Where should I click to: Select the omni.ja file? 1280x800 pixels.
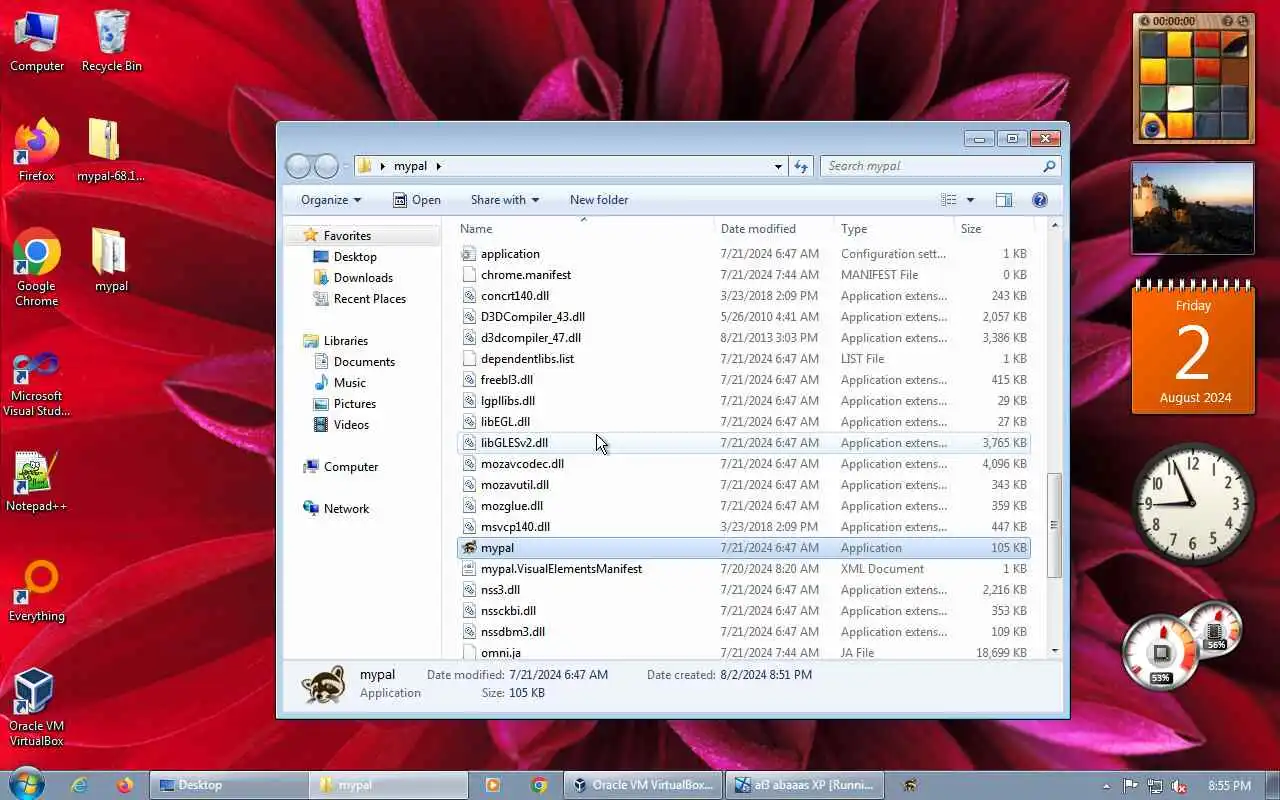tap(743, 652)
